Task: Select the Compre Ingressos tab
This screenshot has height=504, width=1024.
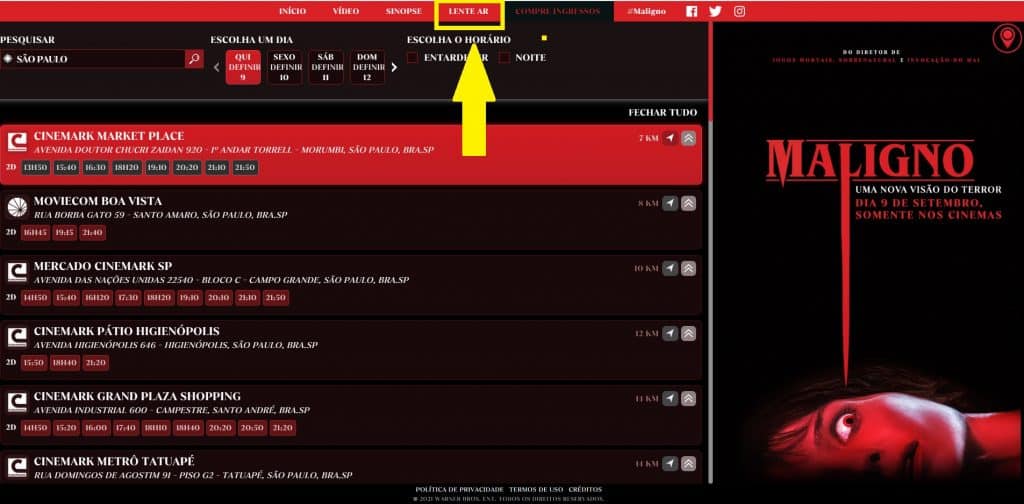Action: tap(557, 11)
